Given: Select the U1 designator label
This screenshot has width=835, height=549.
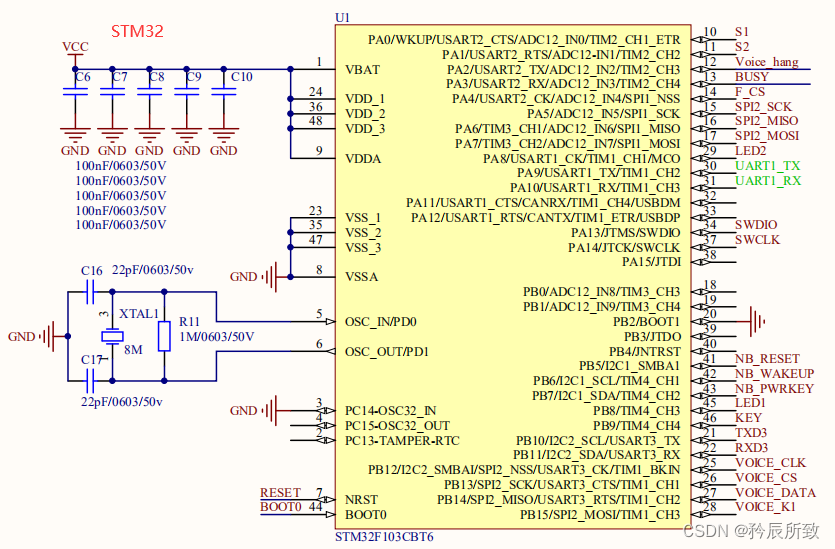Looking at the screenshot, I should point(342,18).
